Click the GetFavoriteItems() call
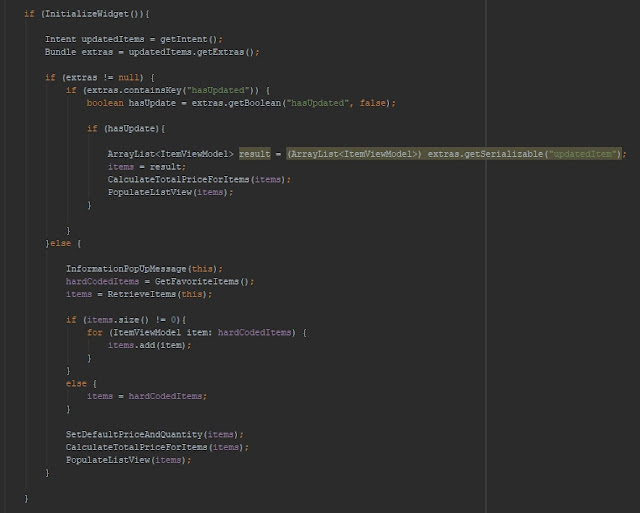 [x=202, y=282]
